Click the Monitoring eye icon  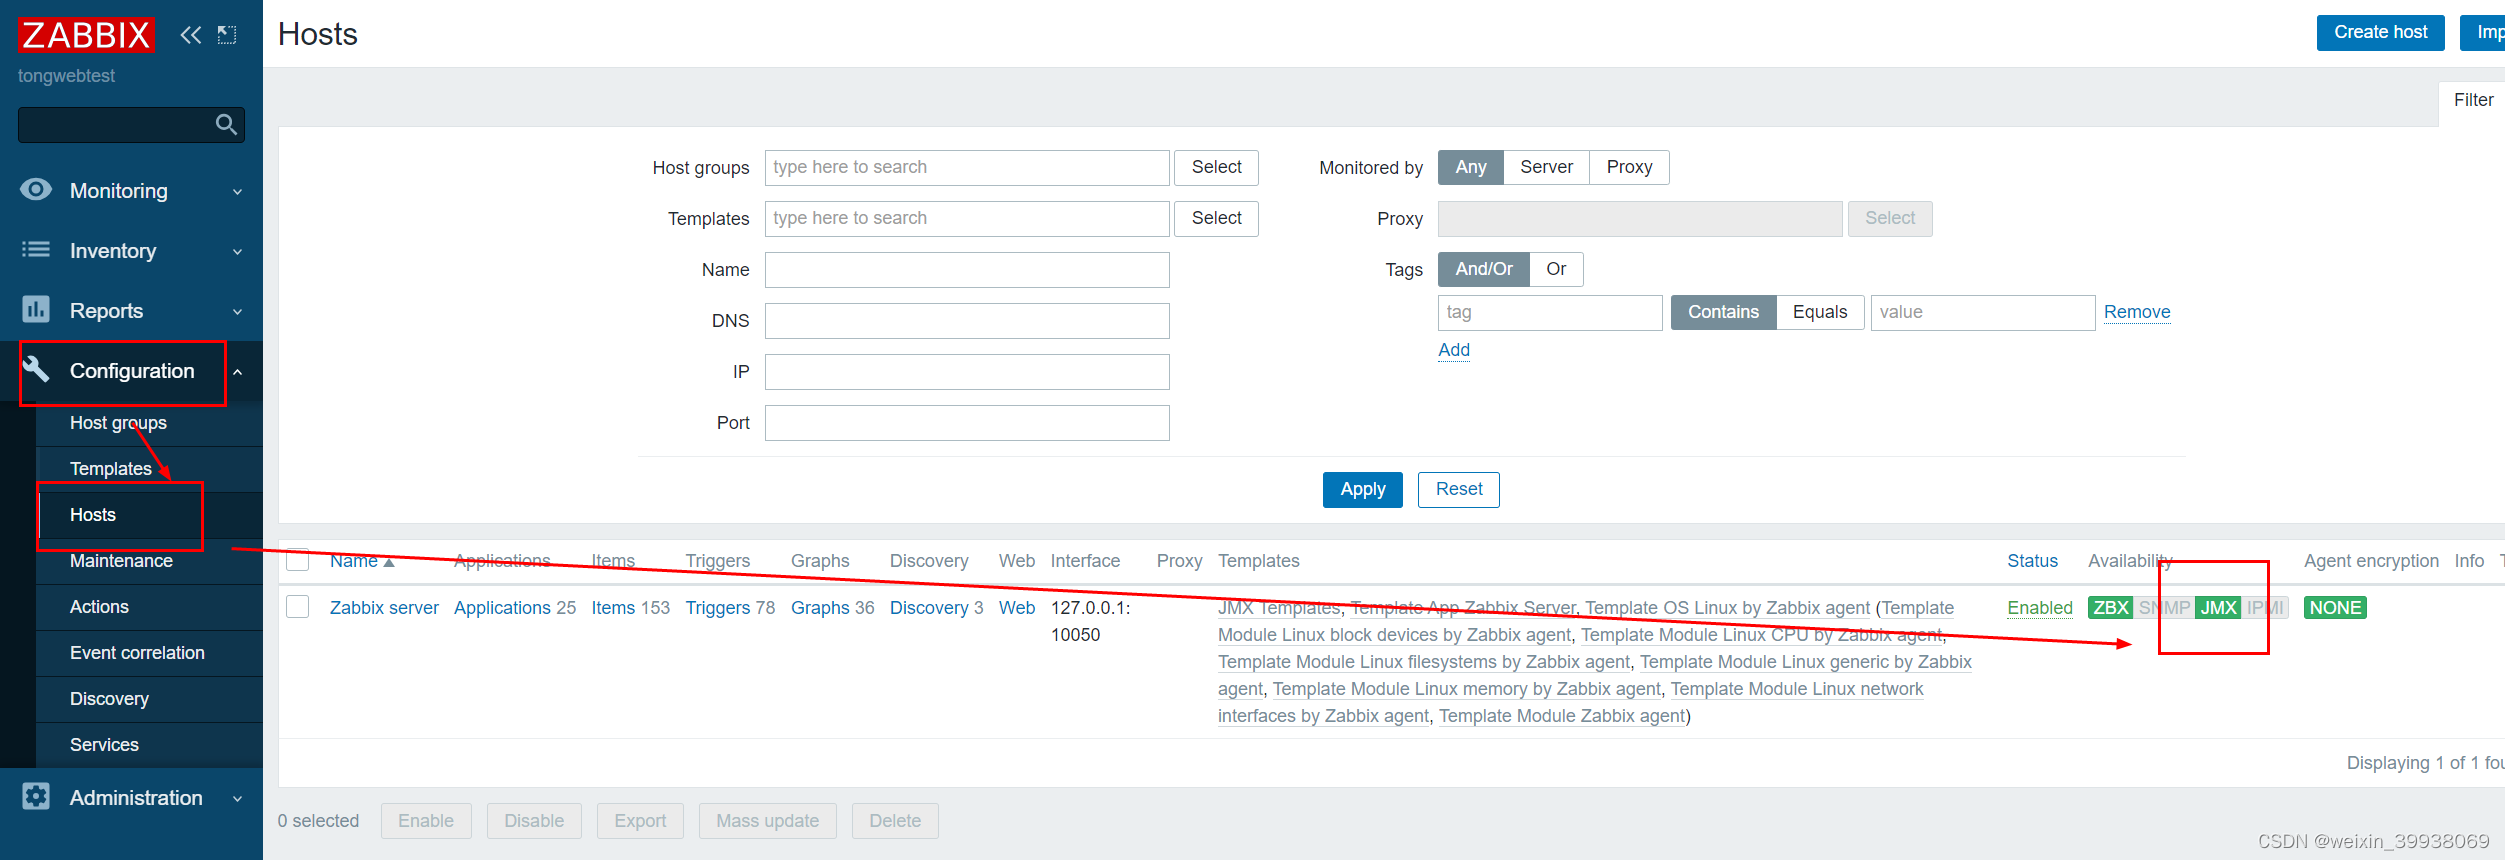[x=36, y=190]
